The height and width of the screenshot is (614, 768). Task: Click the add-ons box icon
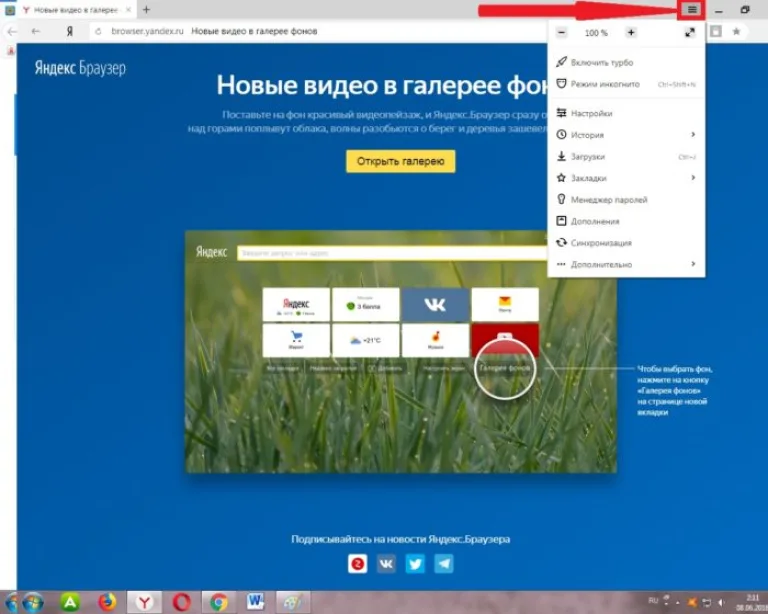coord(561,221)
